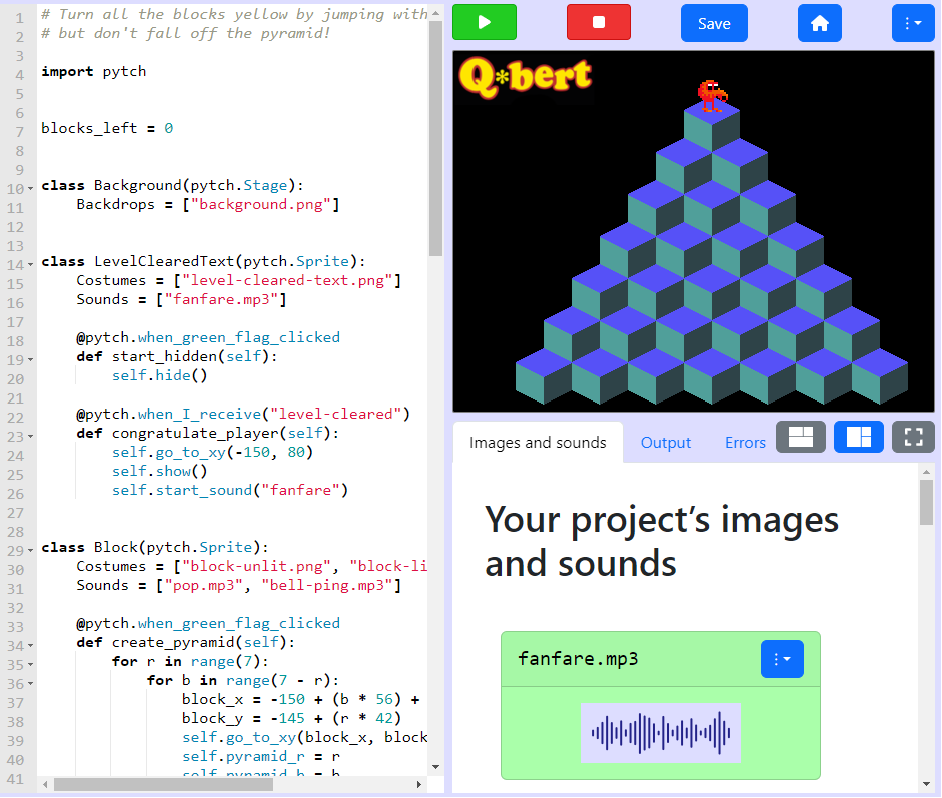Collapse the Background class at line 10
The width and height of the screenshot is (942, 798).
(30, 189)
